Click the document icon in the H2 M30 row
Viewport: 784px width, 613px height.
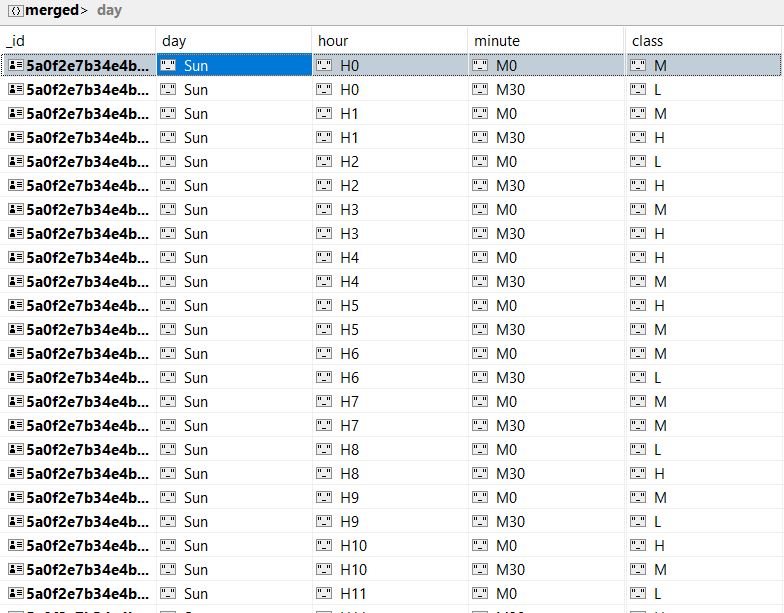(16, 185)
